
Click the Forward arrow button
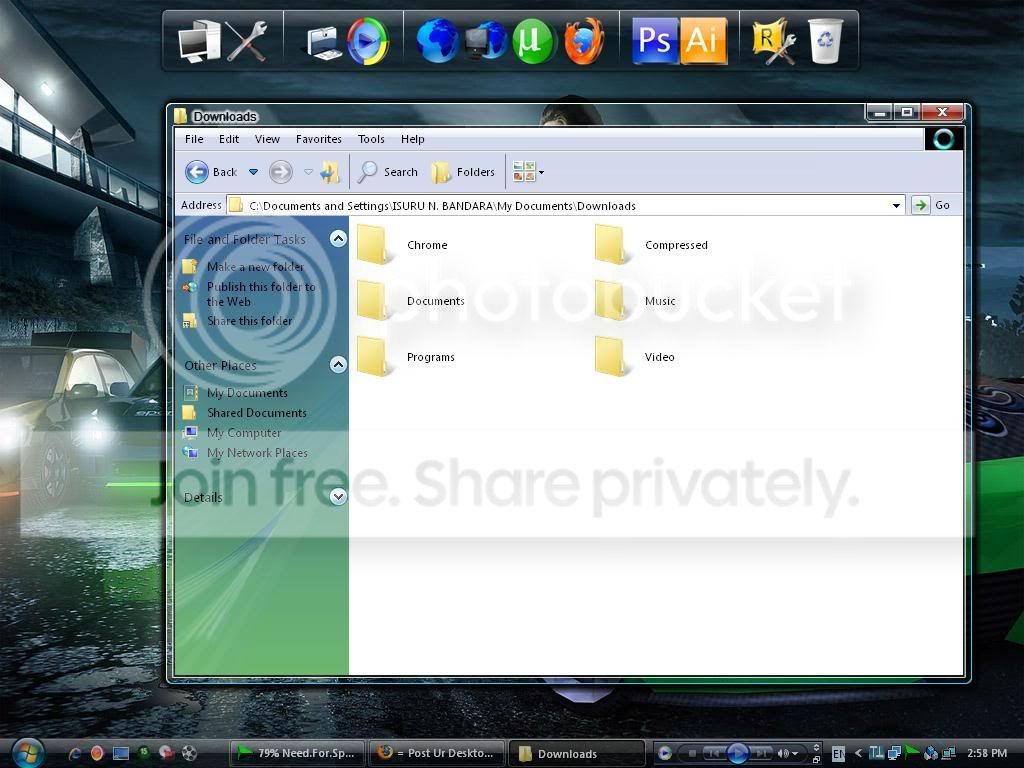point(281,172)
